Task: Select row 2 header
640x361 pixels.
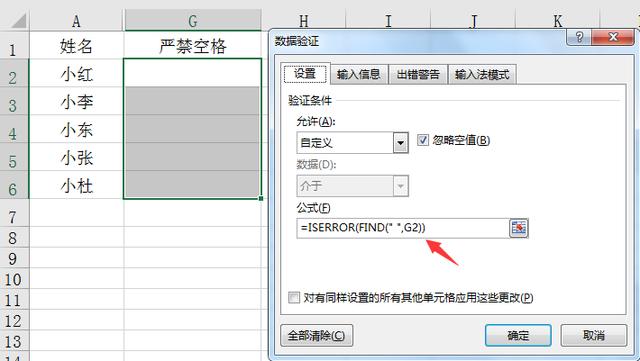Action: pyautogui.click(x=14, y=74)
